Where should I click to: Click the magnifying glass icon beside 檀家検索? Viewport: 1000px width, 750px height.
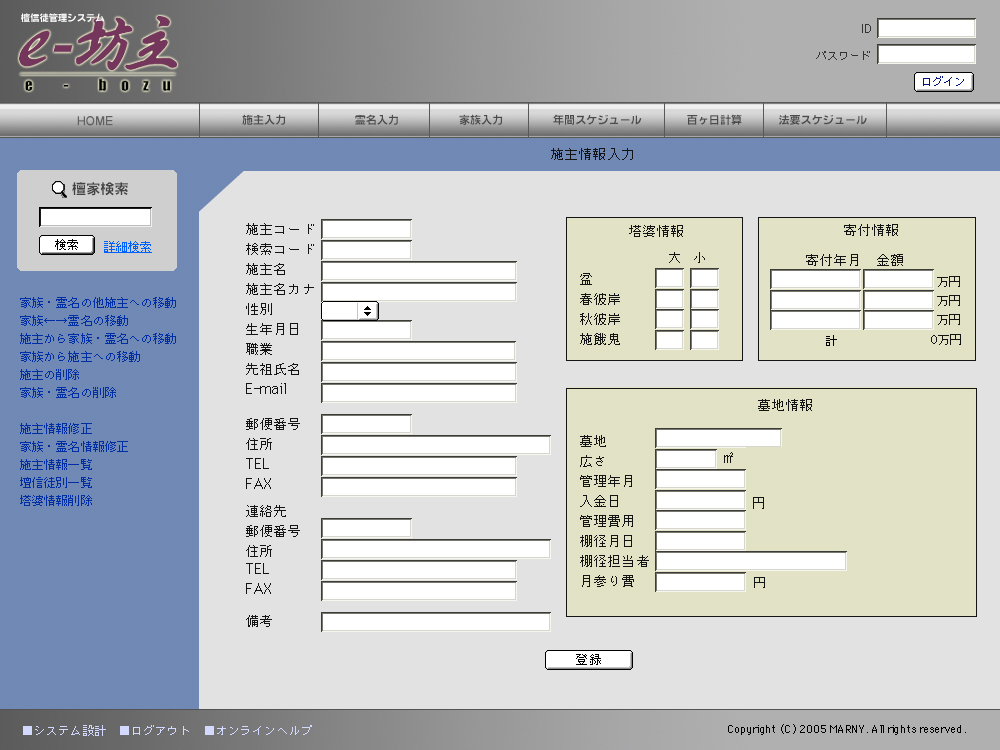[59, 189]
